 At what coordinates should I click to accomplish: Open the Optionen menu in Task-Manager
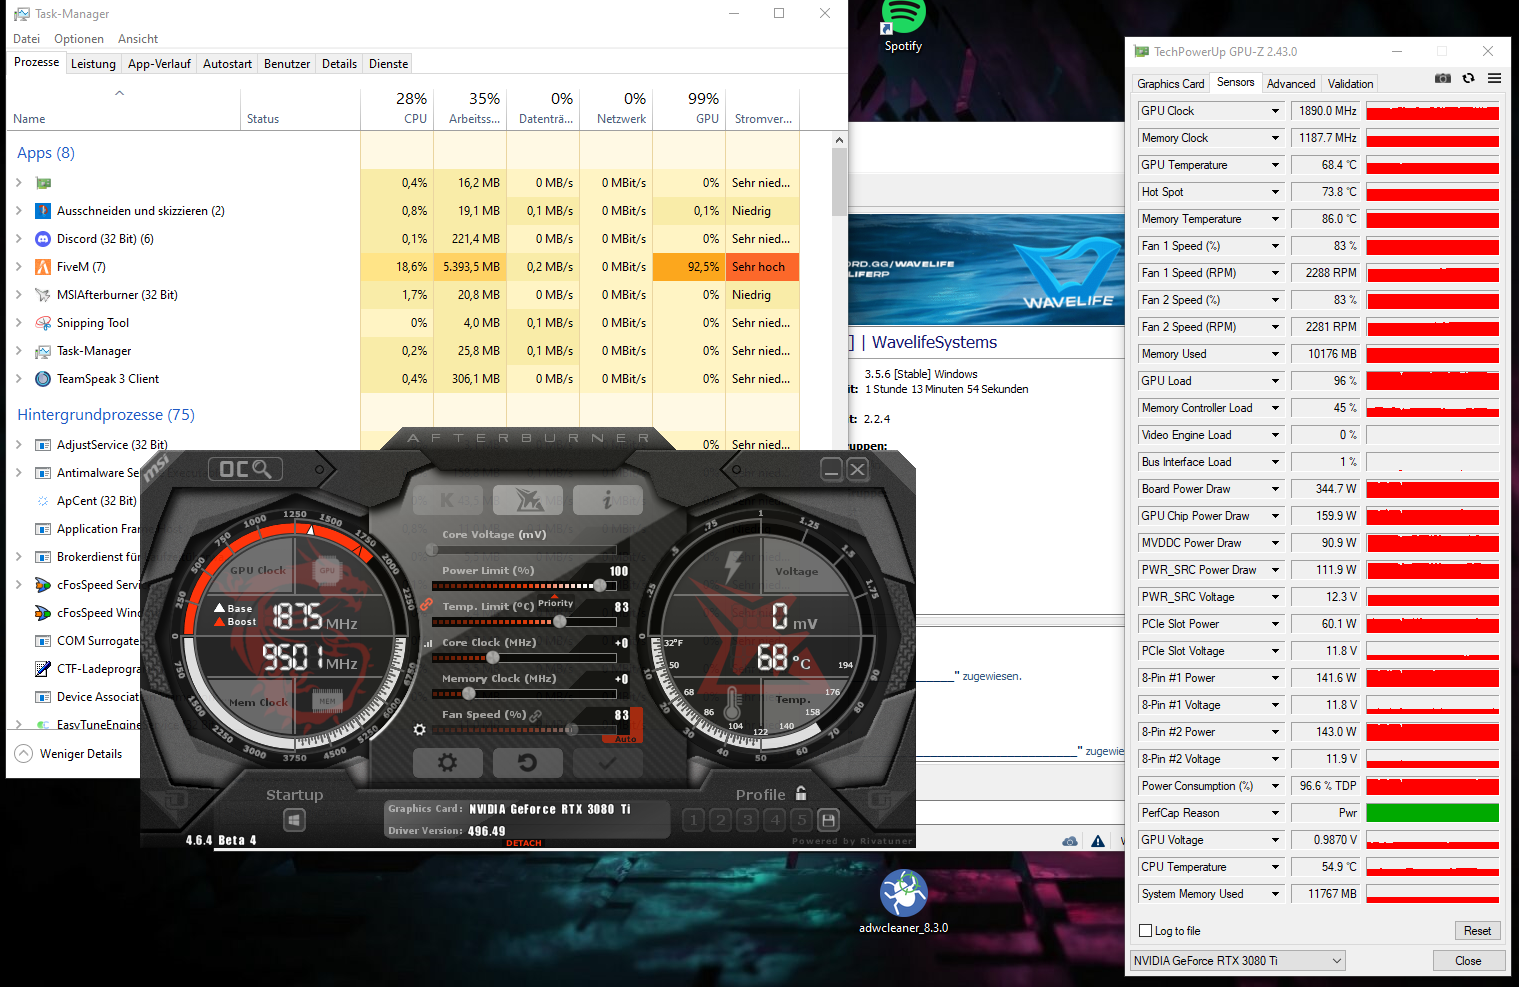click(x=79, y=39)
